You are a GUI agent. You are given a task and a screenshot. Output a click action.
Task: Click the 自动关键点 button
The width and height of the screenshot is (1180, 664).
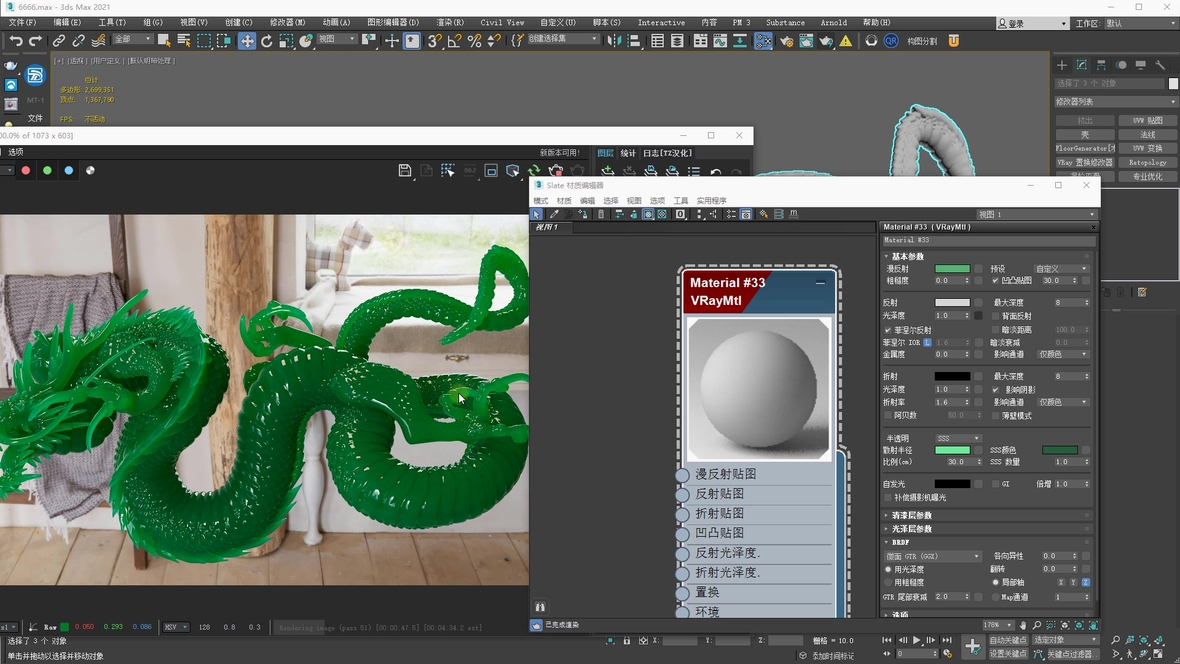(1007, 640)
